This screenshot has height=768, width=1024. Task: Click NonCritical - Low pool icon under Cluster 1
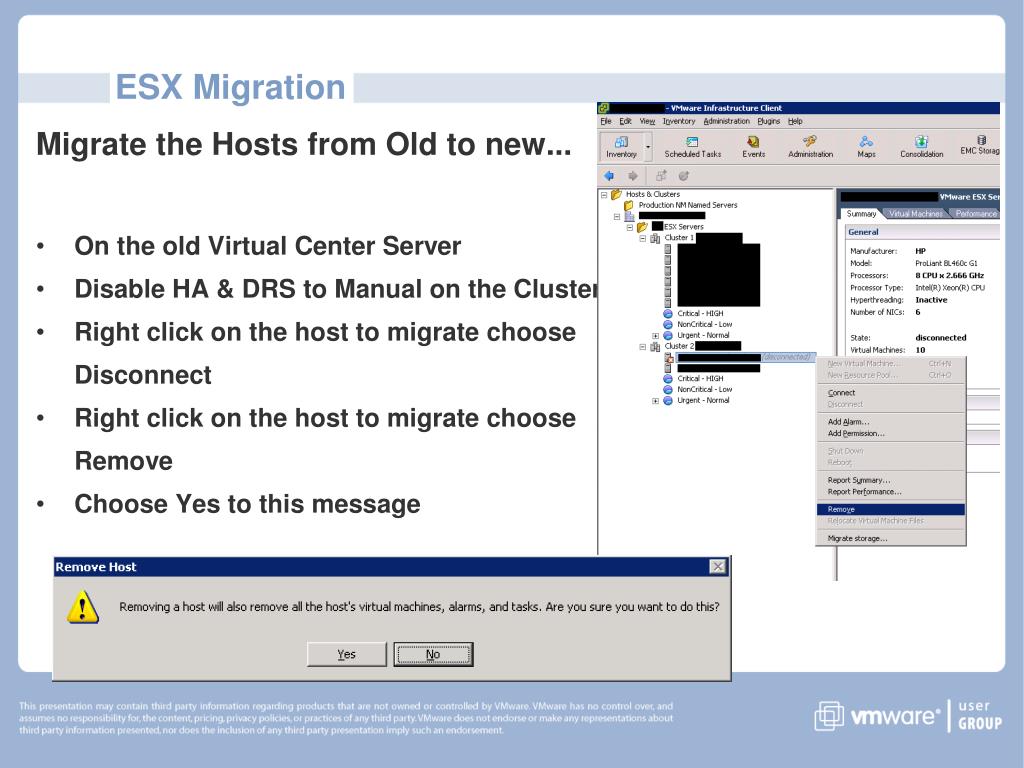click(x=668, y=325)
